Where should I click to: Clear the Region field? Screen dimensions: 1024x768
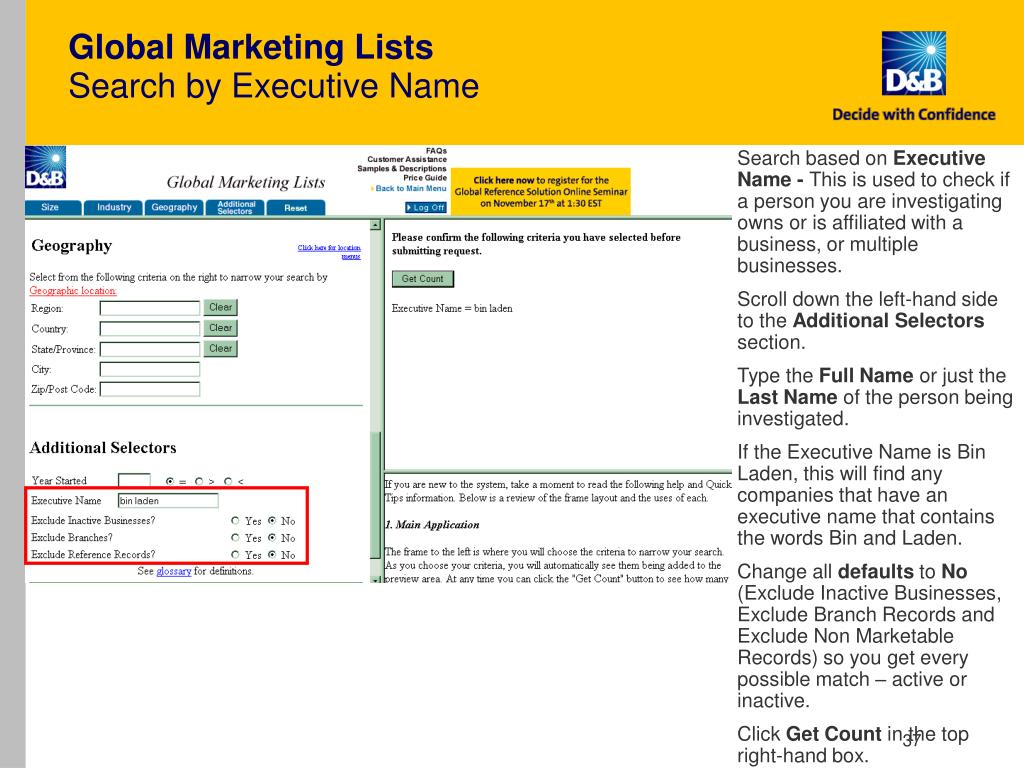[x=220, y=308]
